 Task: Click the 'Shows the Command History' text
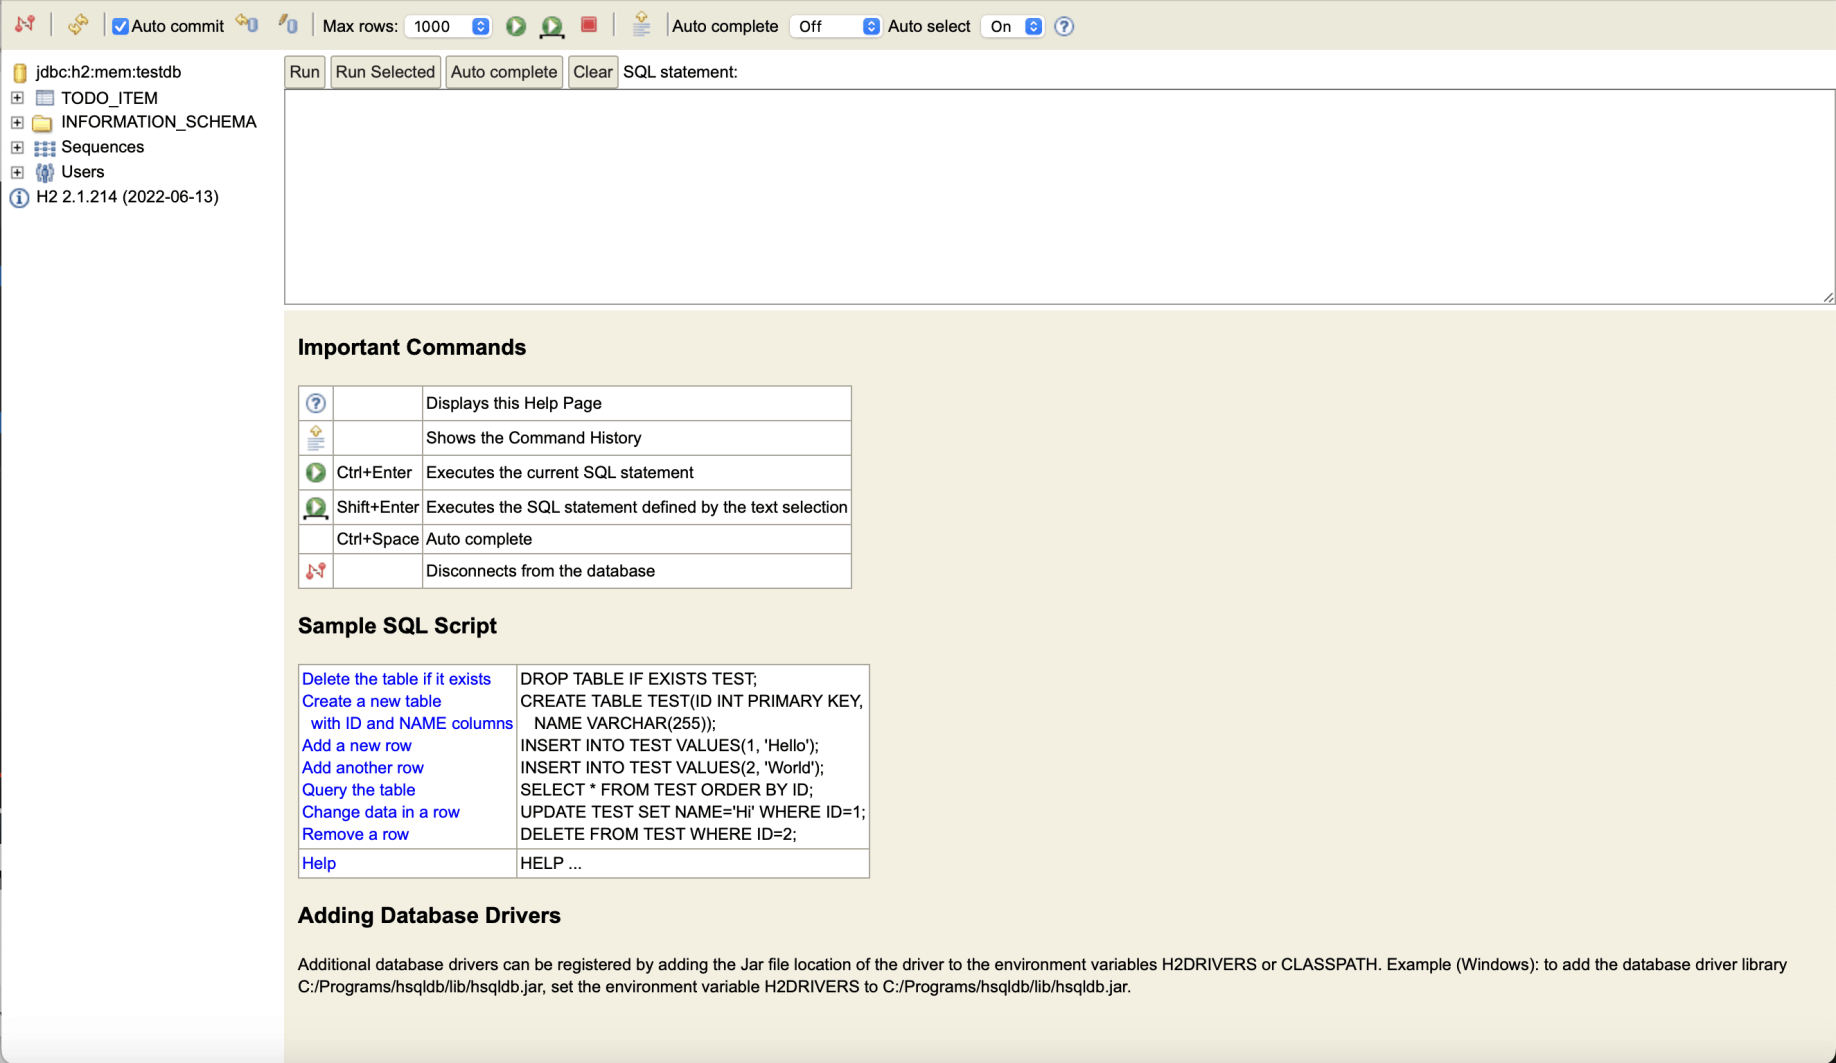[x=534, y=438]
